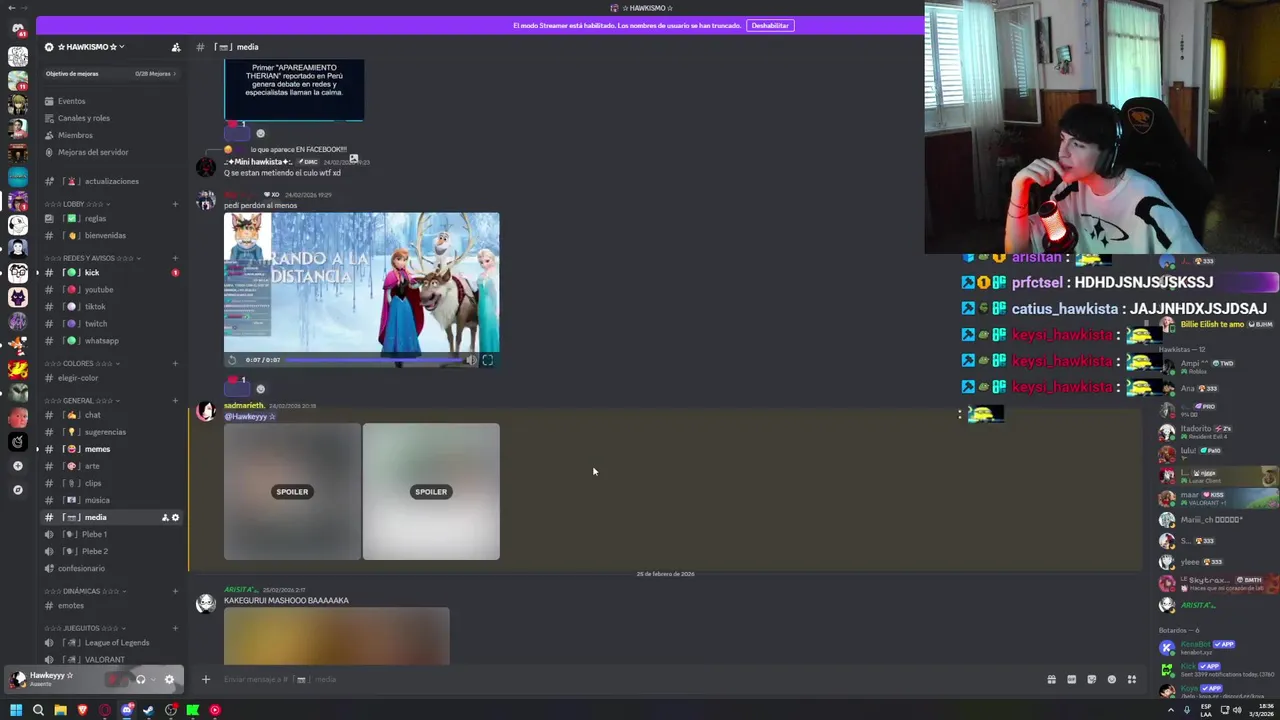Mute the video volume icon
The width and height of the screenshot is (1280, 720).
(x=470, y=360)
